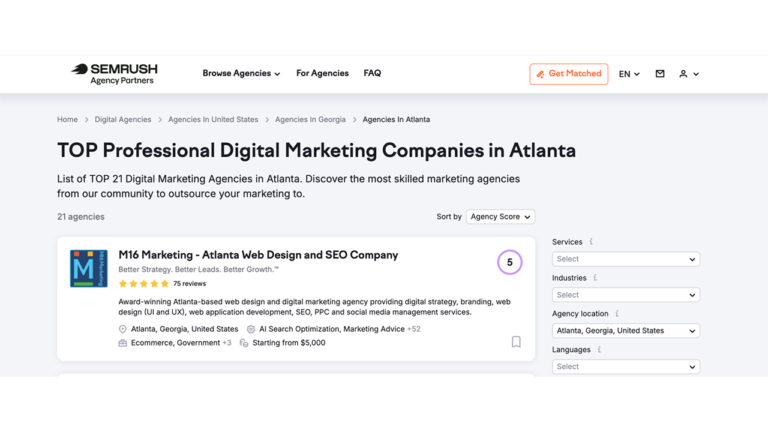This screenshot has width=768, height=432.
Task: Expand the Browse Agencies menu
Action: tap(241, 73)
